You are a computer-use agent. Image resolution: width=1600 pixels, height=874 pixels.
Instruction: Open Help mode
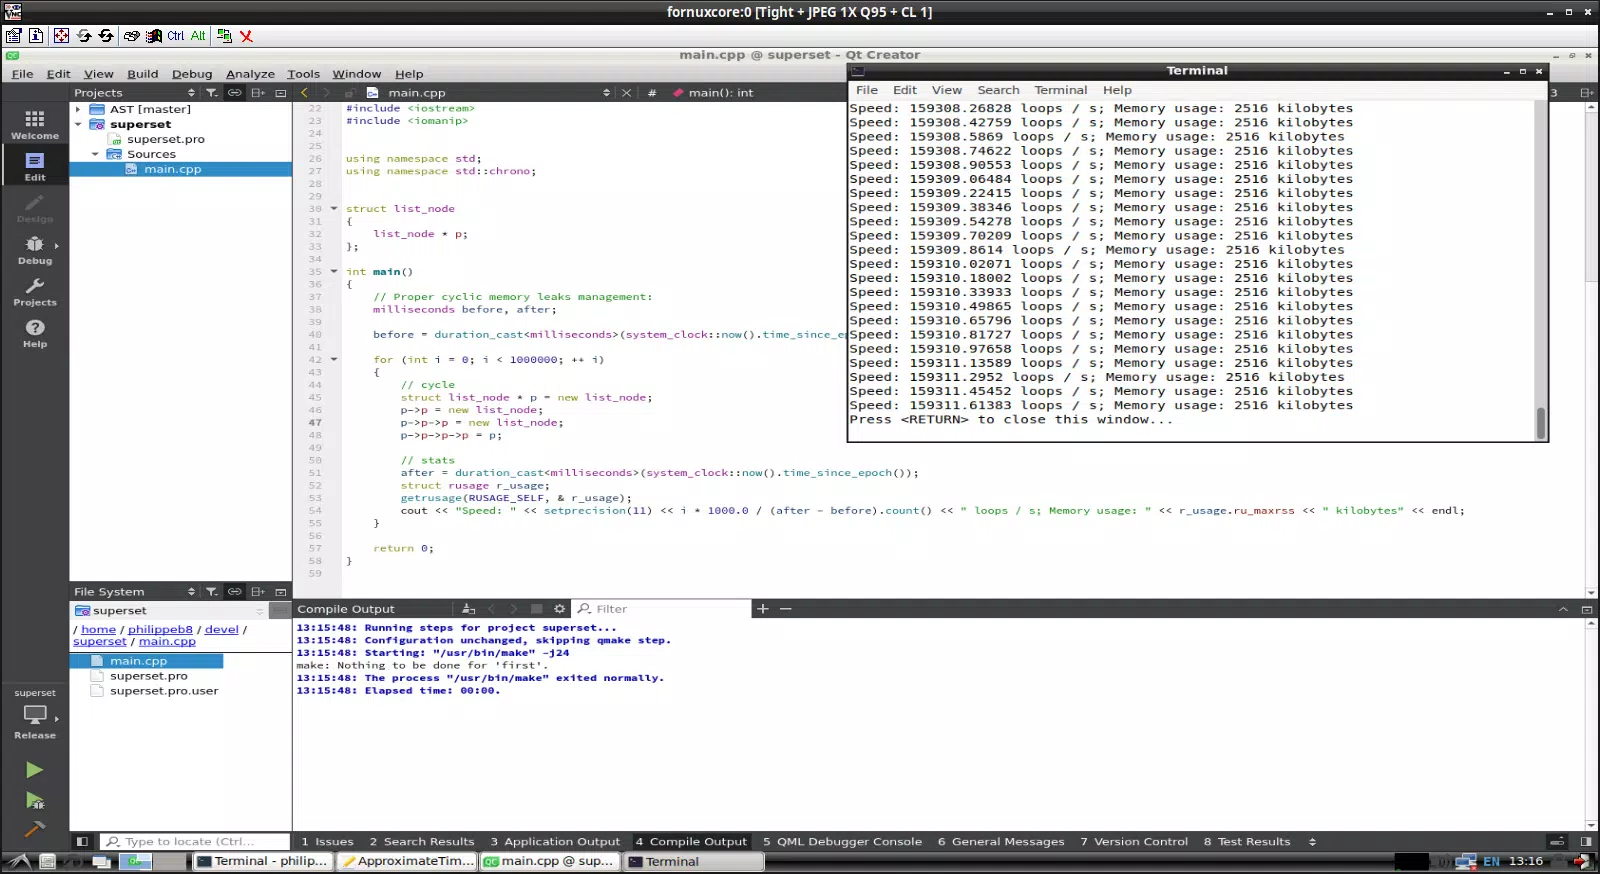pos(35,333)
